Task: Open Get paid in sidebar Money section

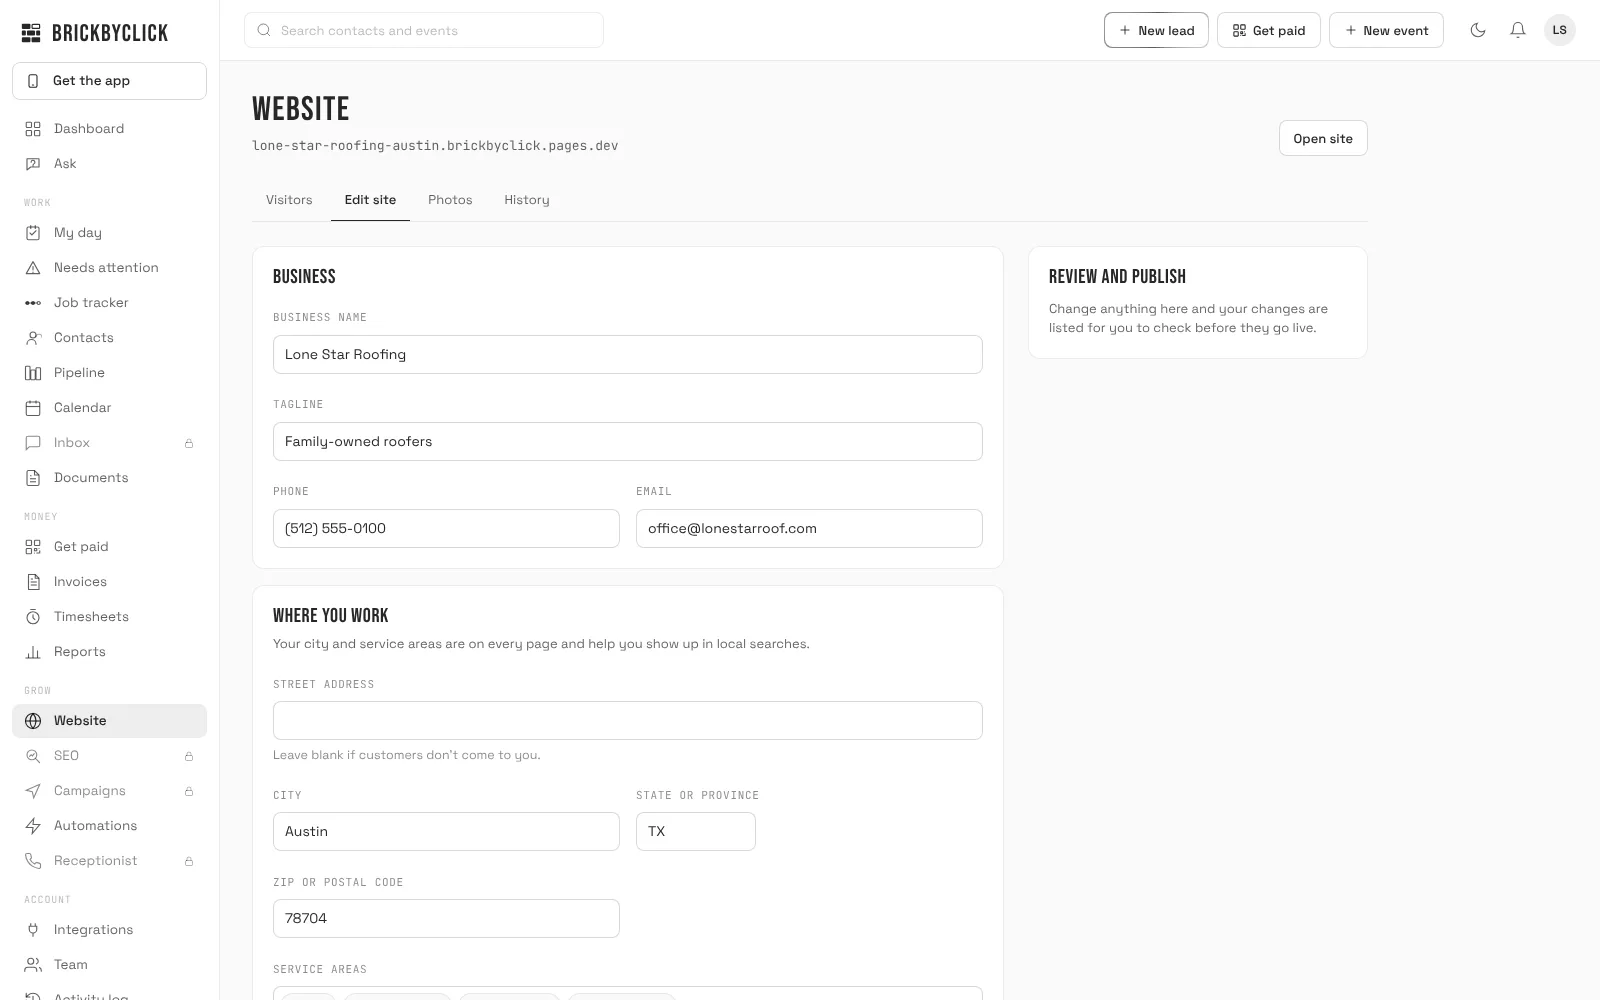Action: pyautogui.click(x=109, y=547)
